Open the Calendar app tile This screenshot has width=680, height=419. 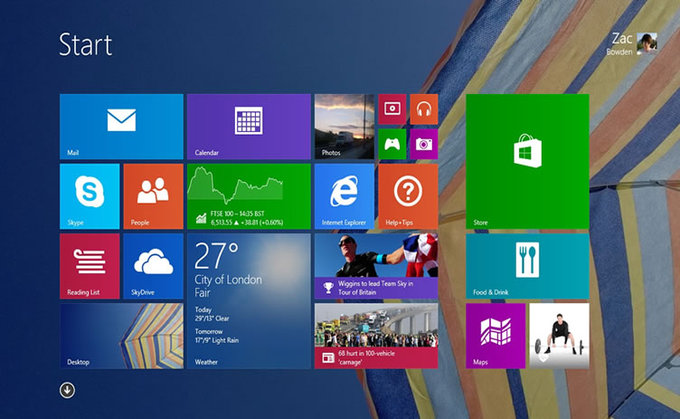click(x=248, y=126)
